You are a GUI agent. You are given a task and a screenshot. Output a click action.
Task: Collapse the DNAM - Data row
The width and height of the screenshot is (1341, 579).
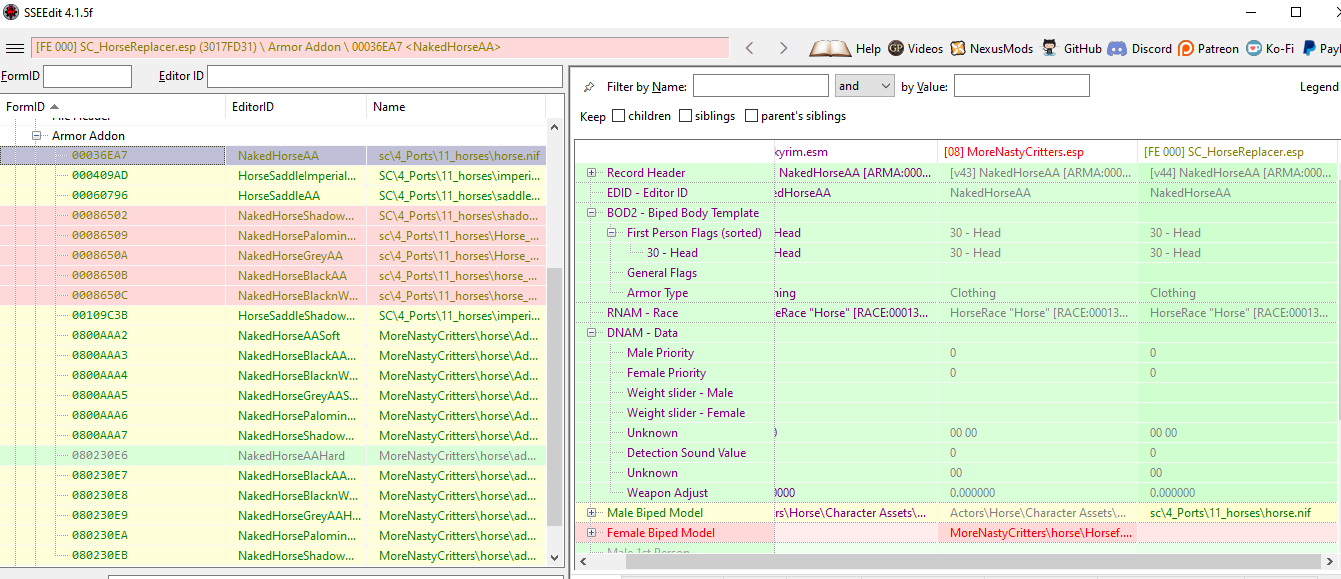pos(592,333)
